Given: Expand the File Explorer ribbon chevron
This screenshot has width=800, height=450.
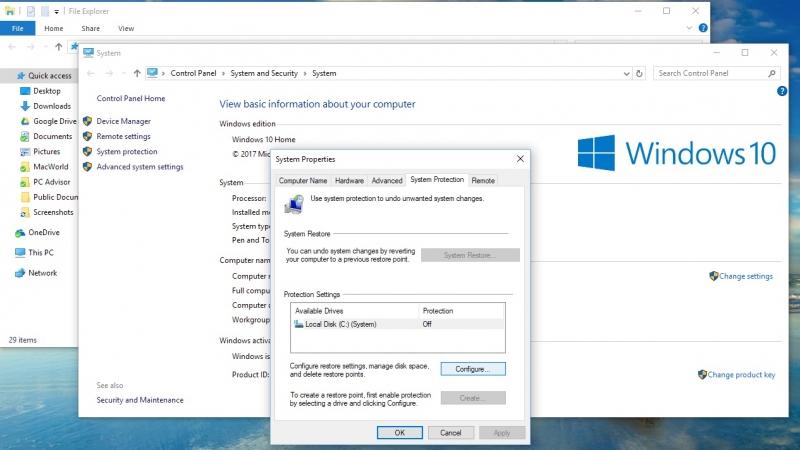Looking at the screenshot, I should [689, 28].
